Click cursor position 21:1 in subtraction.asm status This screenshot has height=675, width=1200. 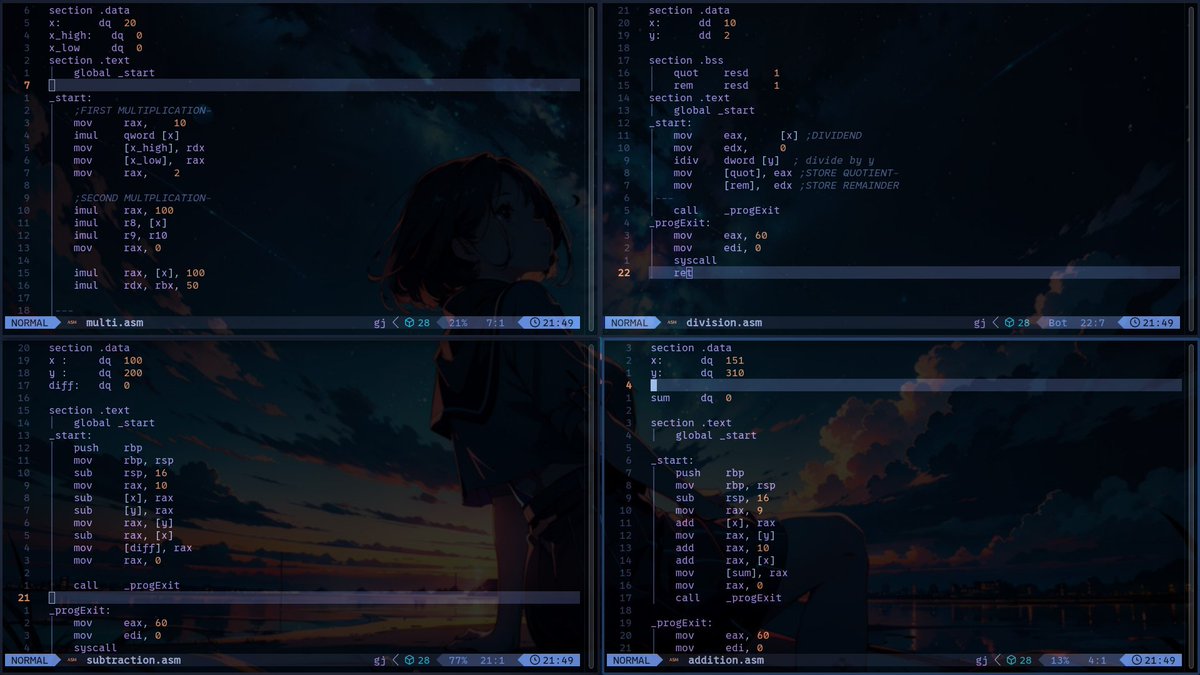pos(492,661)
